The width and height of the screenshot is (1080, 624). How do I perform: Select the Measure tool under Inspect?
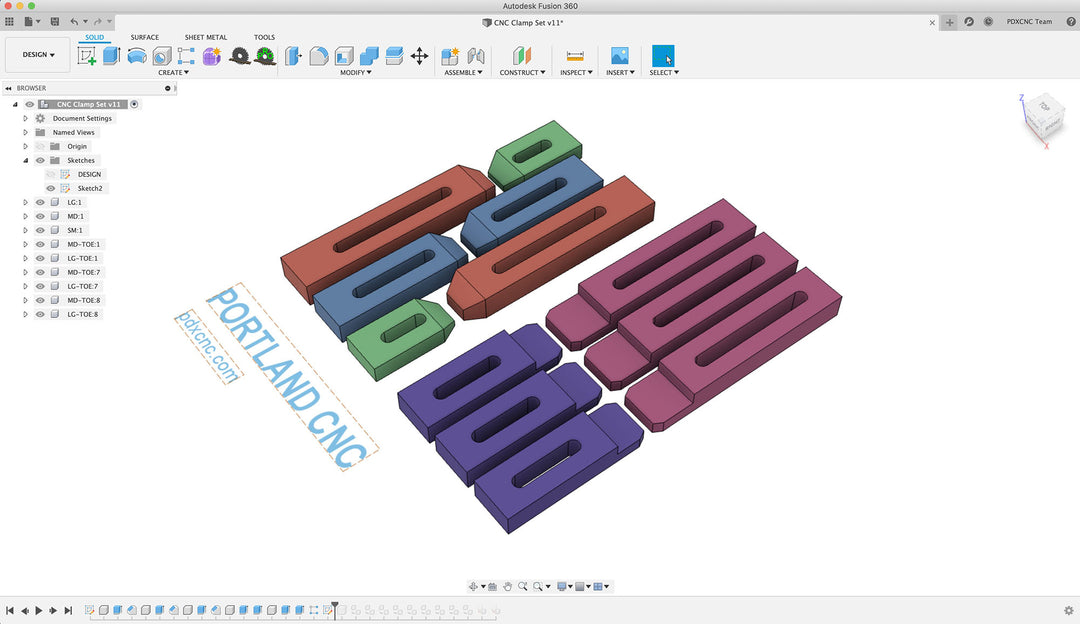575,56
